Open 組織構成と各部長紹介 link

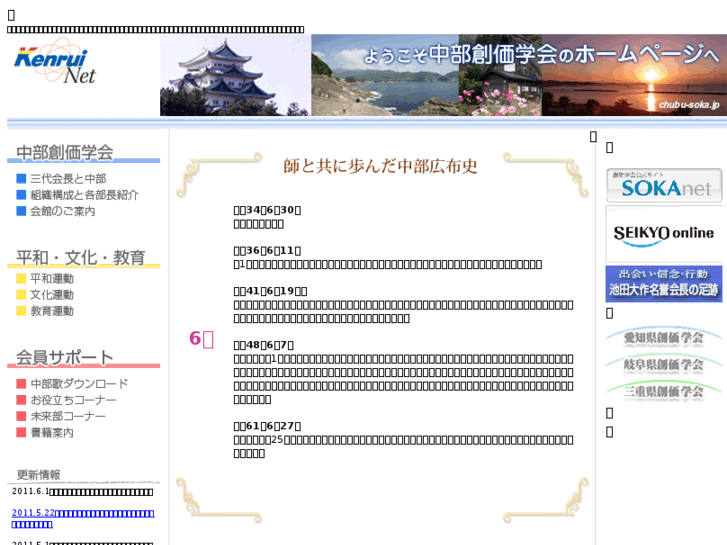pos(84,195)
